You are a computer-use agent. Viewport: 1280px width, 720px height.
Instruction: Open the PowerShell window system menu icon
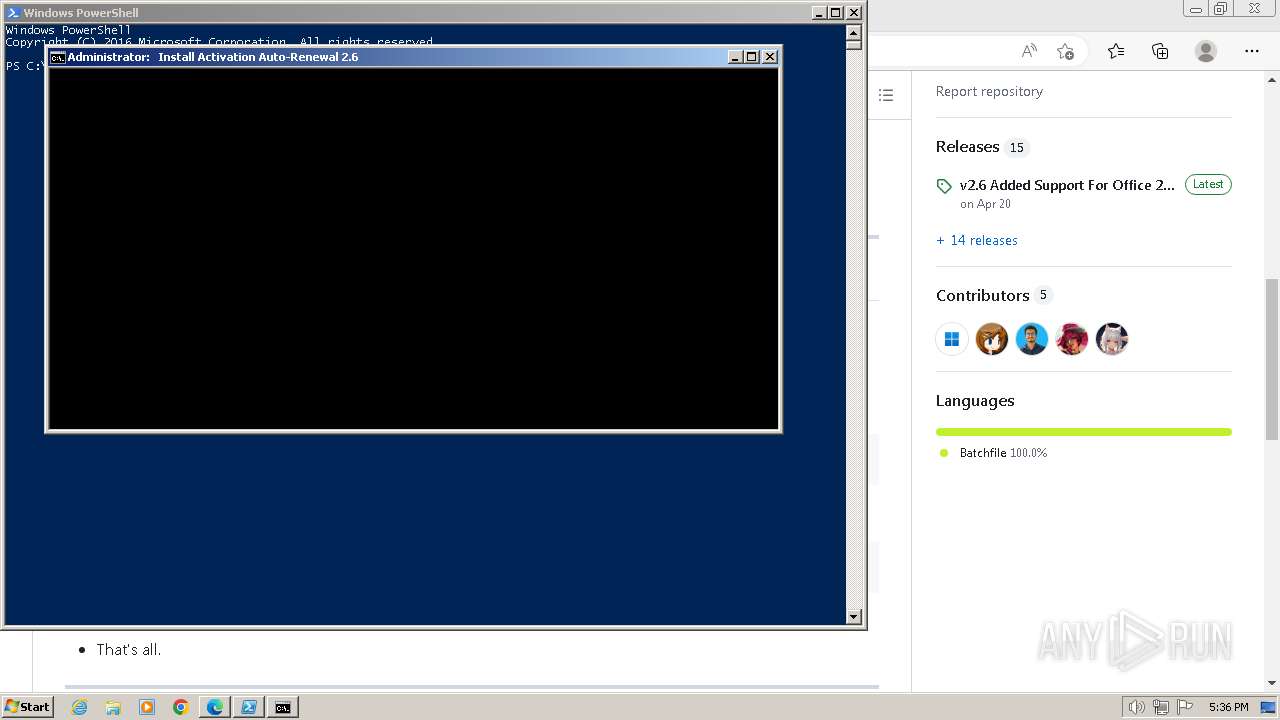pyautogui.click(x=13, y=13)
